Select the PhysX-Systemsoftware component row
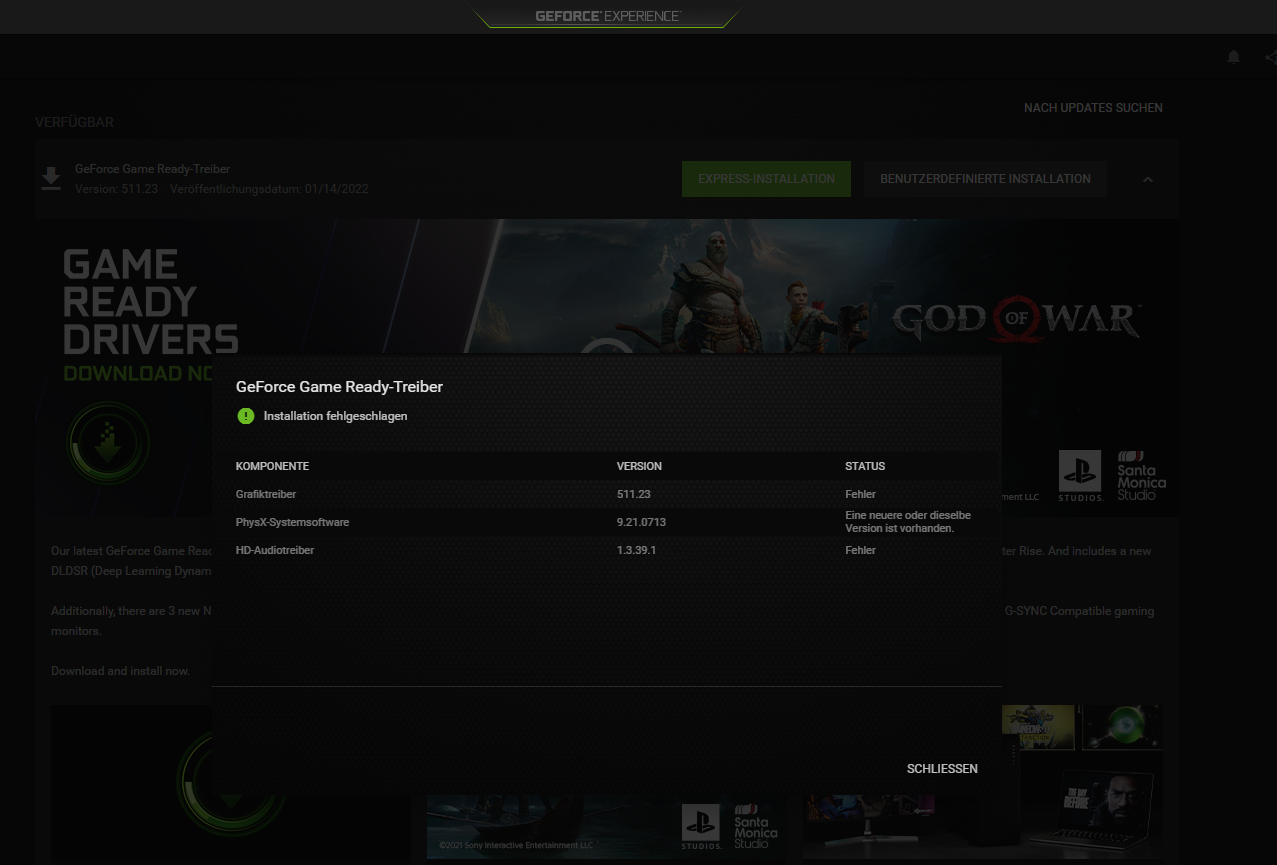The width and height of the screenshot is (1277, 865). pyautogui.click(x=606, y=522)
